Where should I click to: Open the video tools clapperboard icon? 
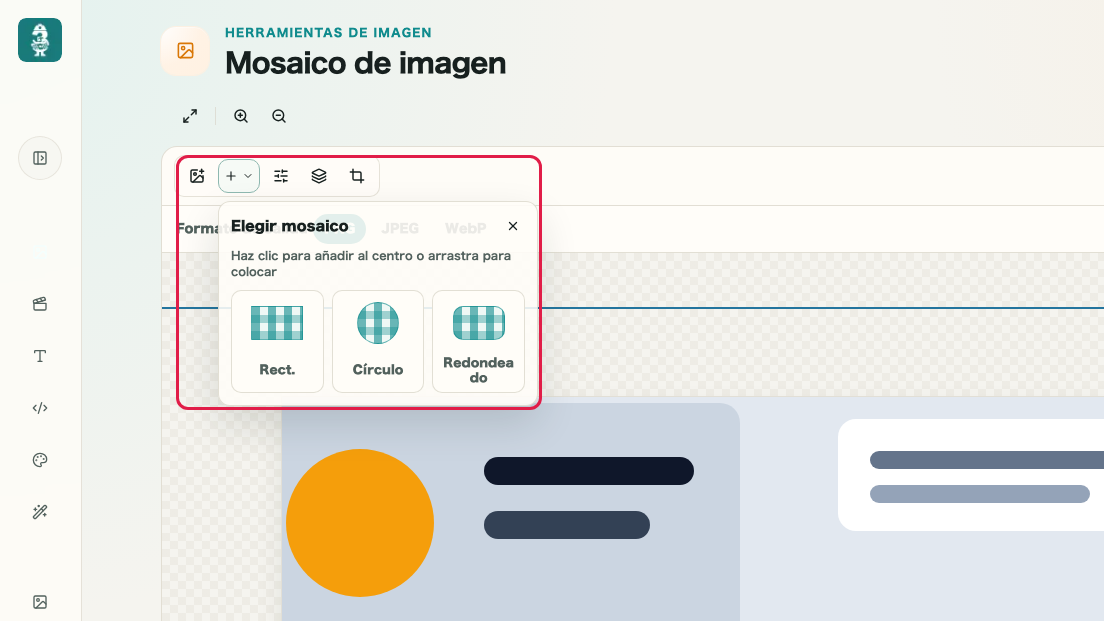point(40,304)
